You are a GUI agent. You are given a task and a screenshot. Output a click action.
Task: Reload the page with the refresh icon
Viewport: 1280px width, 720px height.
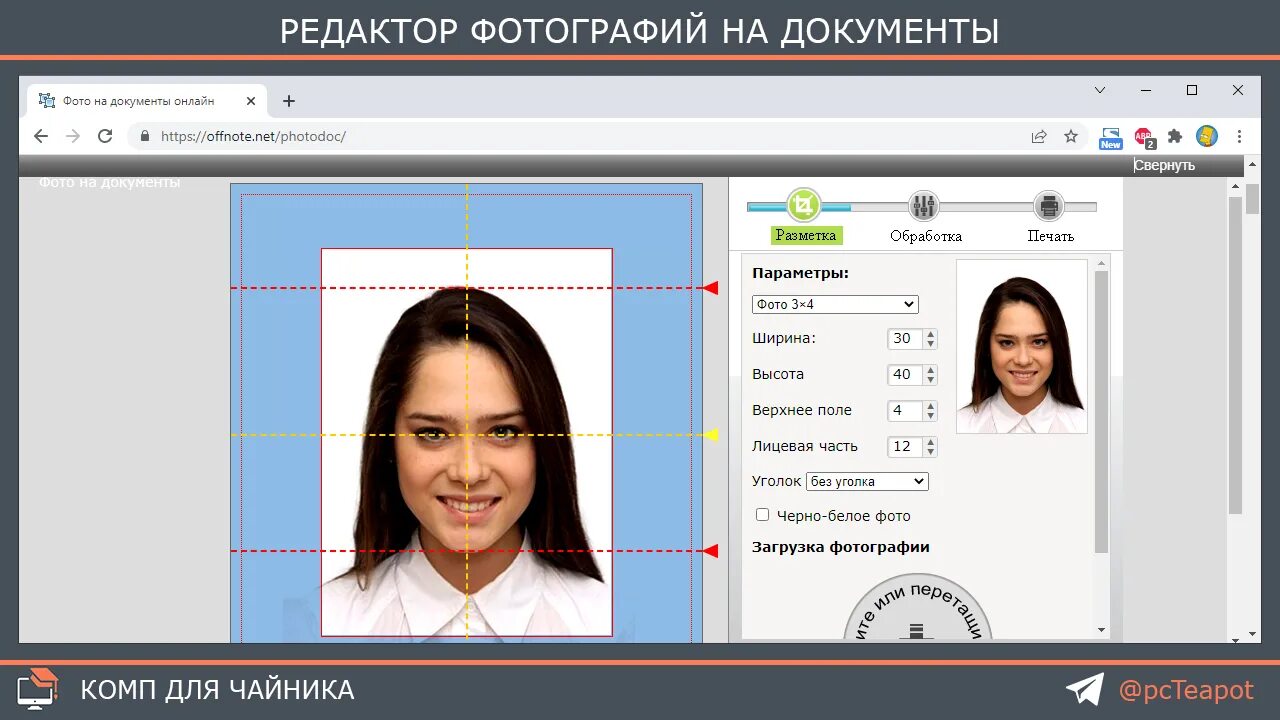tap(105, 136)
